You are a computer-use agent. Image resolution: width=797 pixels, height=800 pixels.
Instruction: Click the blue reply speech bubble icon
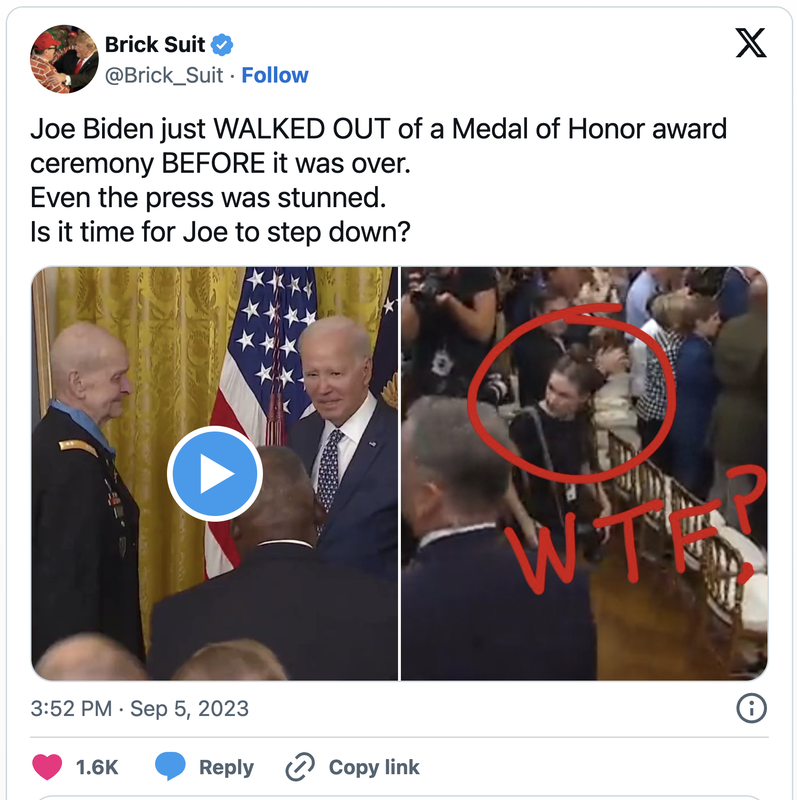(169, 766)
